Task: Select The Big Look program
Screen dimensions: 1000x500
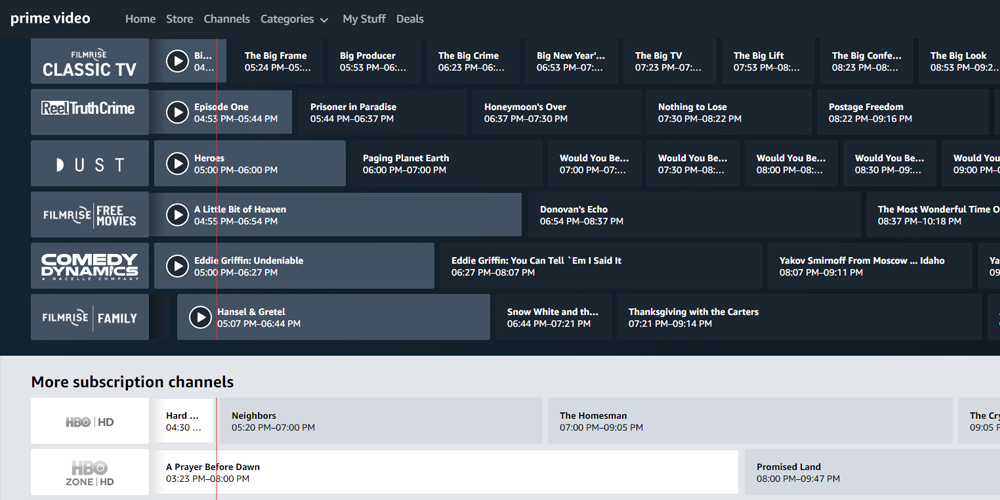Action: click(x=959, y=61)
